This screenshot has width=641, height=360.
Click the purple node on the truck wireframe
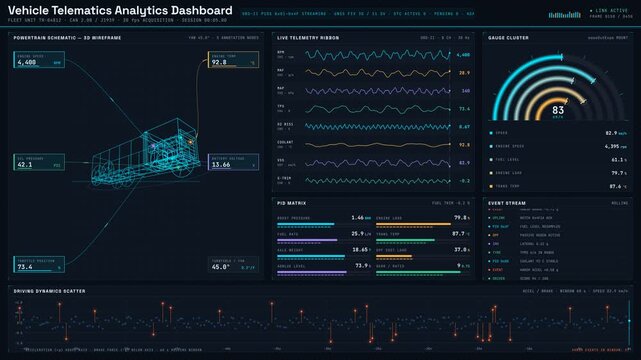(153, 145)
